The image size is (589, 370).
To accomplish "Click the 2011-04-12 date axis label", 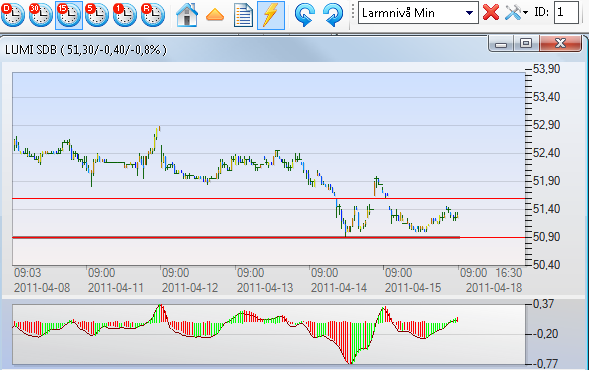I will (190, 288).
